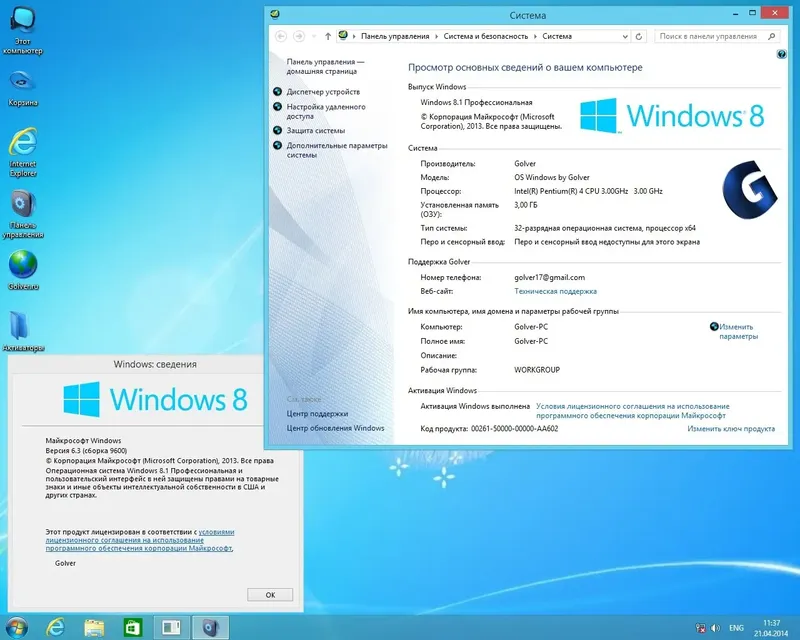800x640 pixels.
Task: Open File Explorer from the taskbar
Action: [x=92, y=625]
